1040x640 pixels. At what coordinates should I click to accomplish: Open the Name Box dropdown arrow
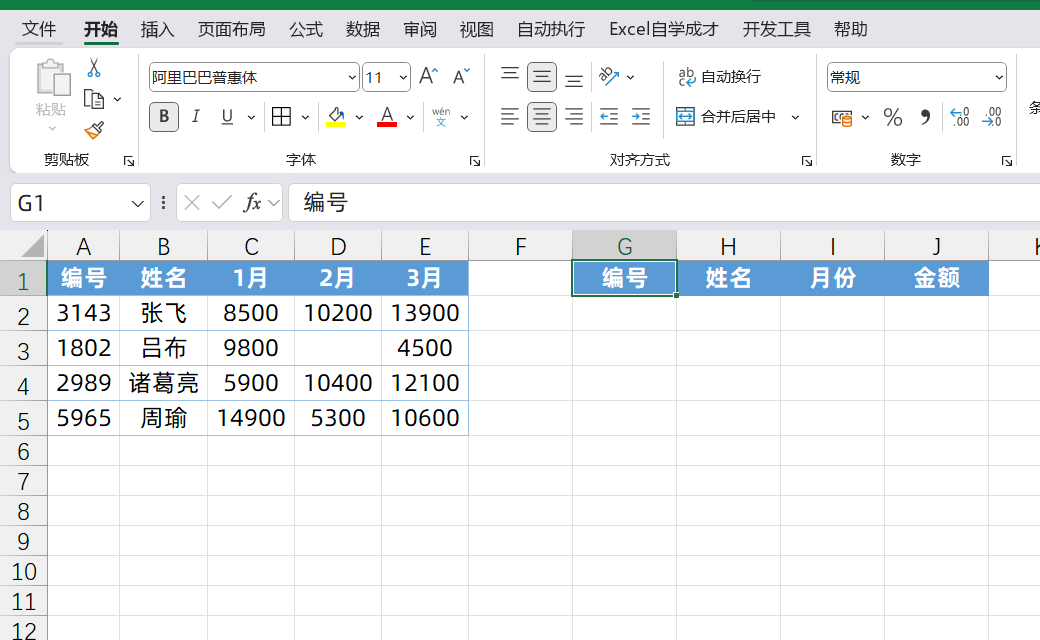(x=137, y=203)
